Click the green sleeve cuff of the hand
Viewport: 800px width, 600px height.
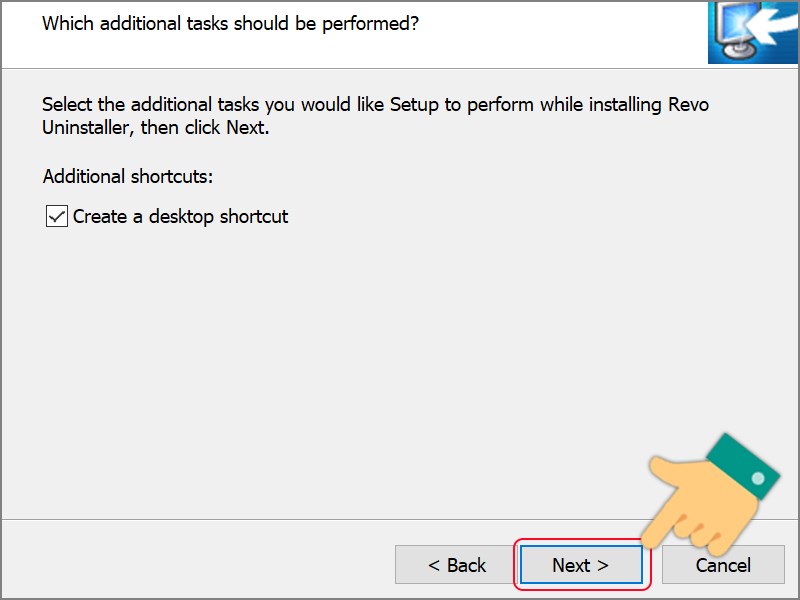[x=744, y=465]
